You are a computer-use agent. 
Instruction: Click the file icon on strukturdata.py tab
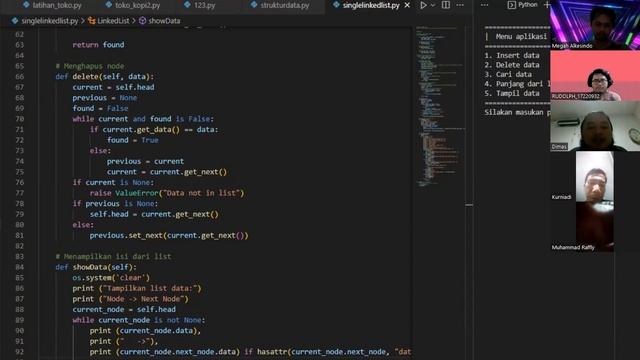tap(254, 5)
